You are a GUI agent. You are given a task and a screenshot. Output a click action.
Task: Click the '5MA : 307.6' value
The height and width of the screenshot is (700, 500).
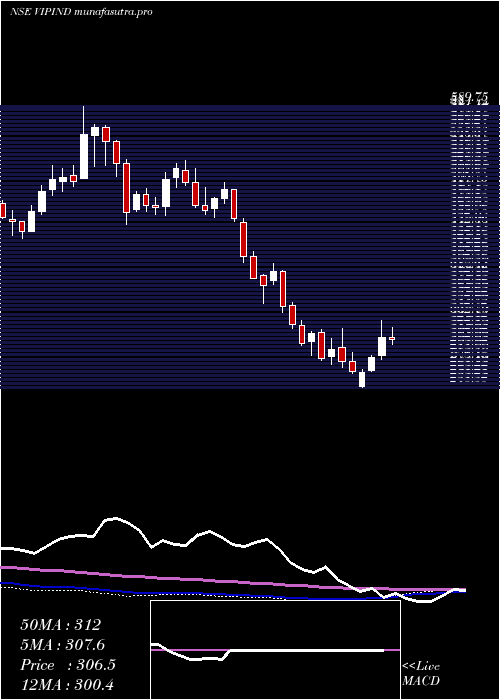[63, 645]
